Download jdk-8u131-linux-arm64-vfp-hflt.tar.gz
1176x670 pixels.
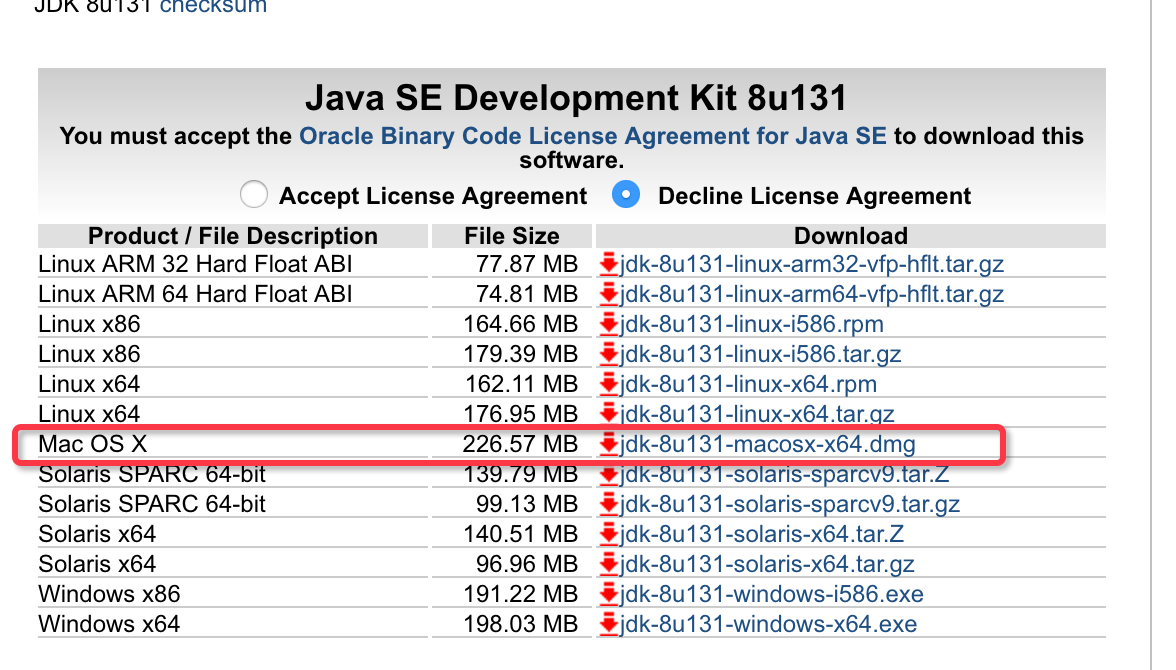[x=812, y=294]
